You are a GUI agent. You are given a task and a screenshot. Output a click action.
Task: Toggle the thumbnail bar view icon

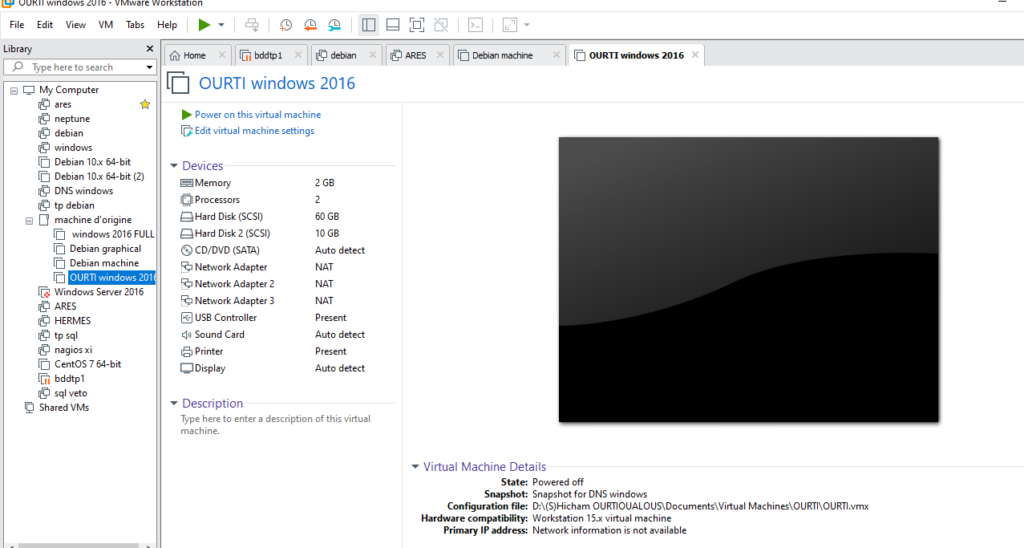coord(392,25)
